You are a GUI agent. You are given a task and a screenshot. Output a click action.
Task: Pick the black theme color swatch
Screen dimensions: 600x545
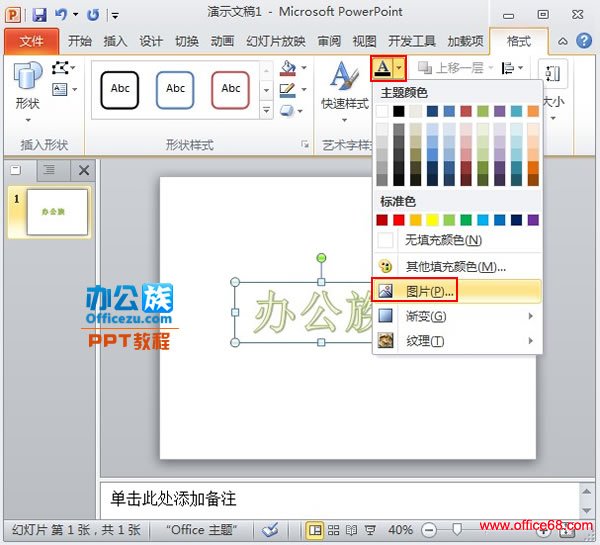click(x=399, y=111)
